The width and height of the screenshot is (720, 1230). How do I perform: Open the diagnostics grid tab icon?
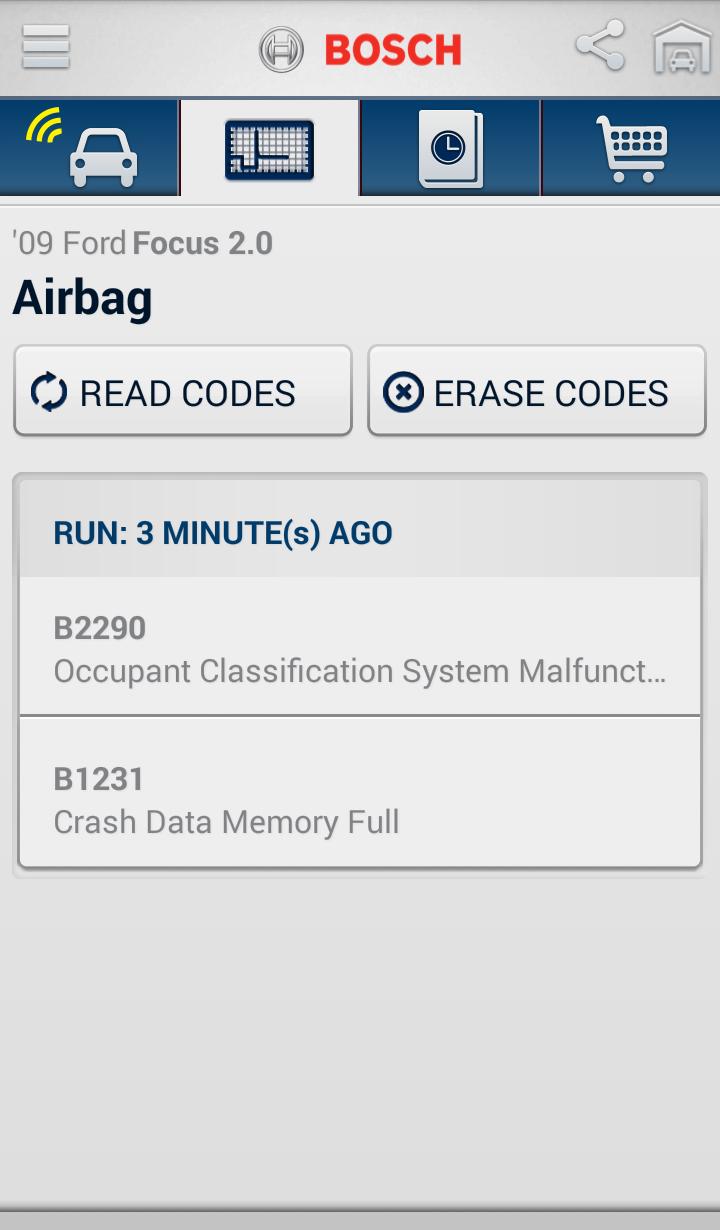[269, 147]
